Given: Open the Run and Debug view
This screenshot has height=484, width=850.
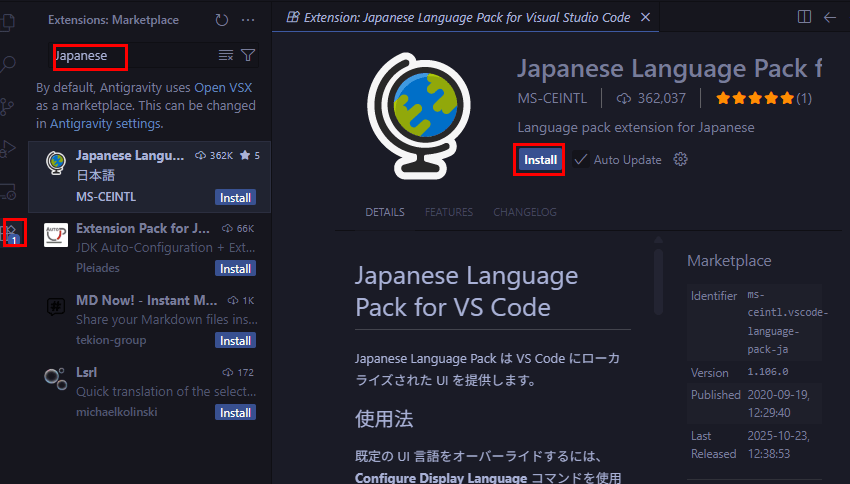Looking at the screenshot, I should [8, 149].
